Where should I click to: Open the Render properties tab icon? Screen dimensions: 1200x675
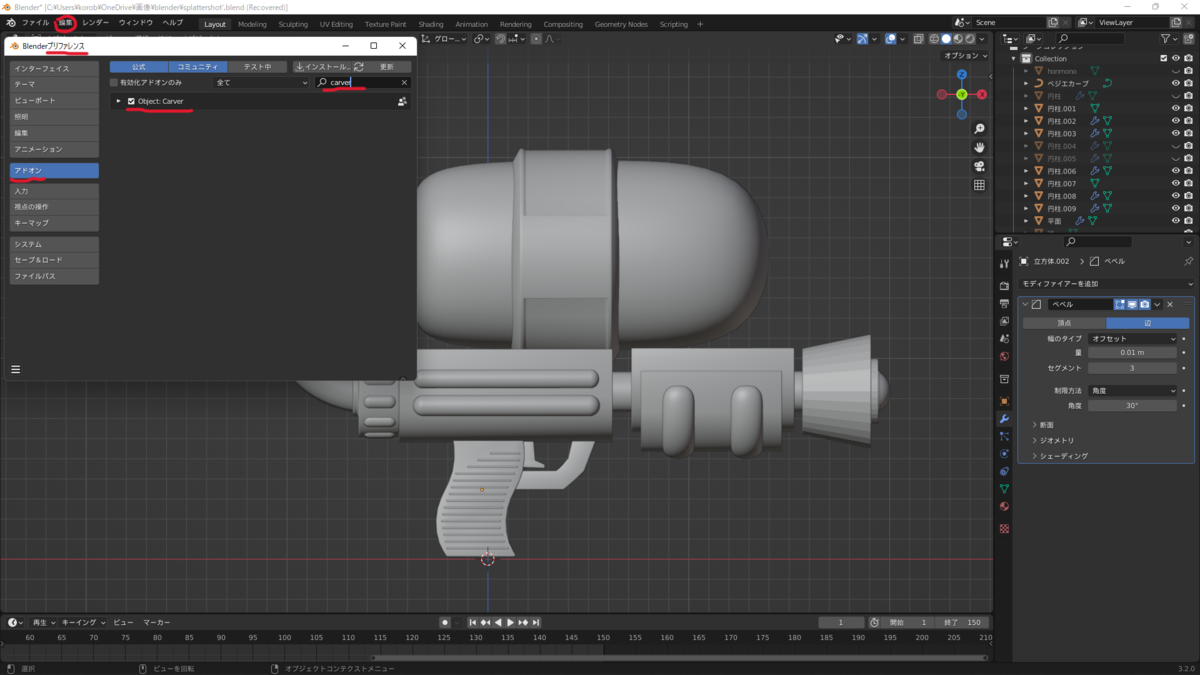tap(1004, 286)
